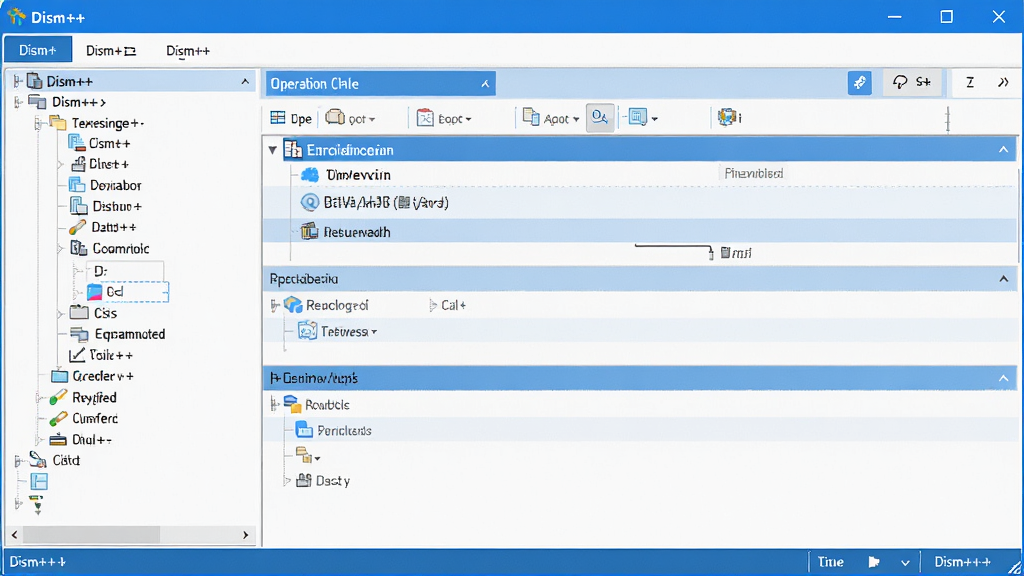Viewport: 1024px width, 576px height.
Task: Click the Time status bar label
Action: click(831, 562)
